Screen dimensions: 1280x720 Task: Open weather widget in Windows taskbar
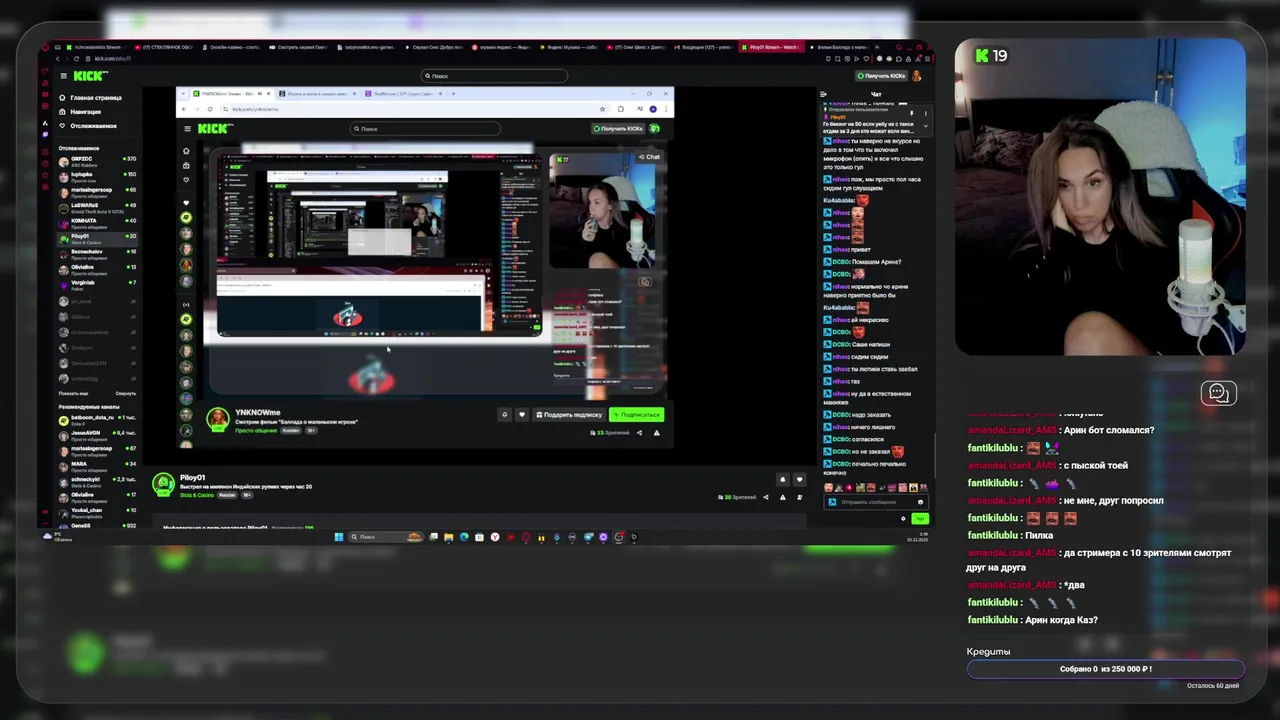coord(58,537)
